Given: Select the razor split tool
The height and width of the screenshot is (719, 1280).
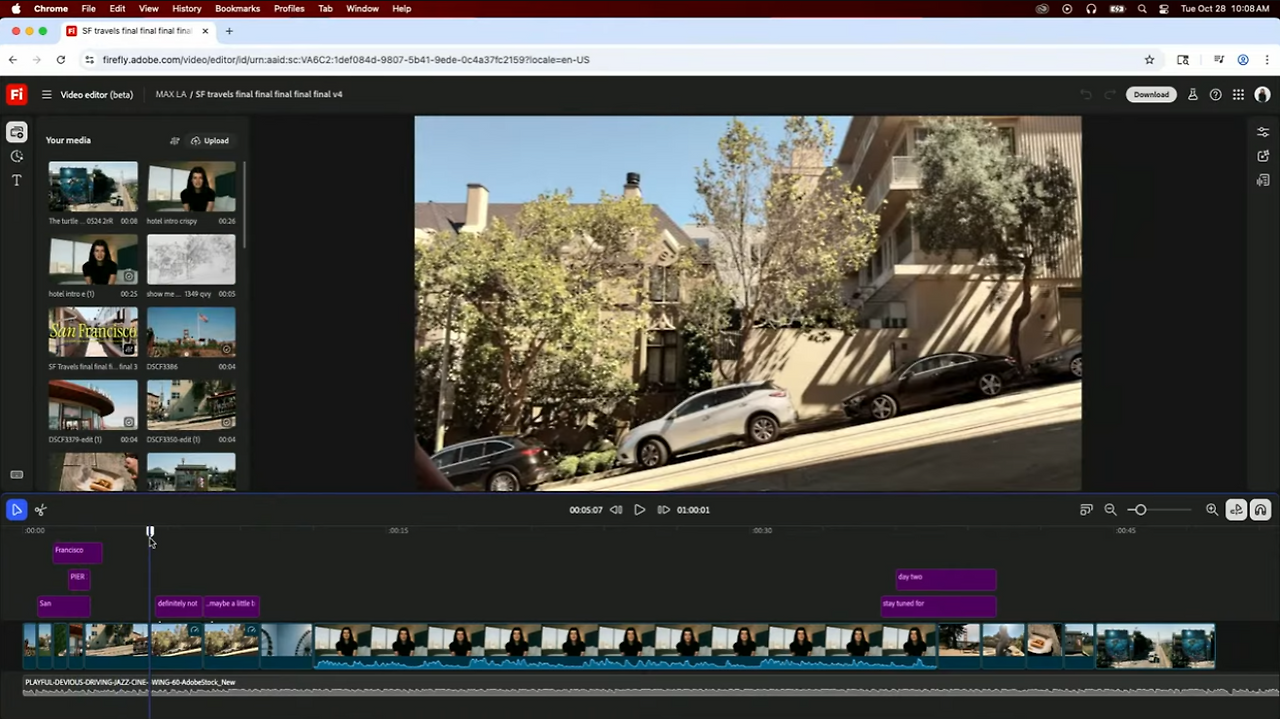Looking at the screenshot, I should point(40,510).
